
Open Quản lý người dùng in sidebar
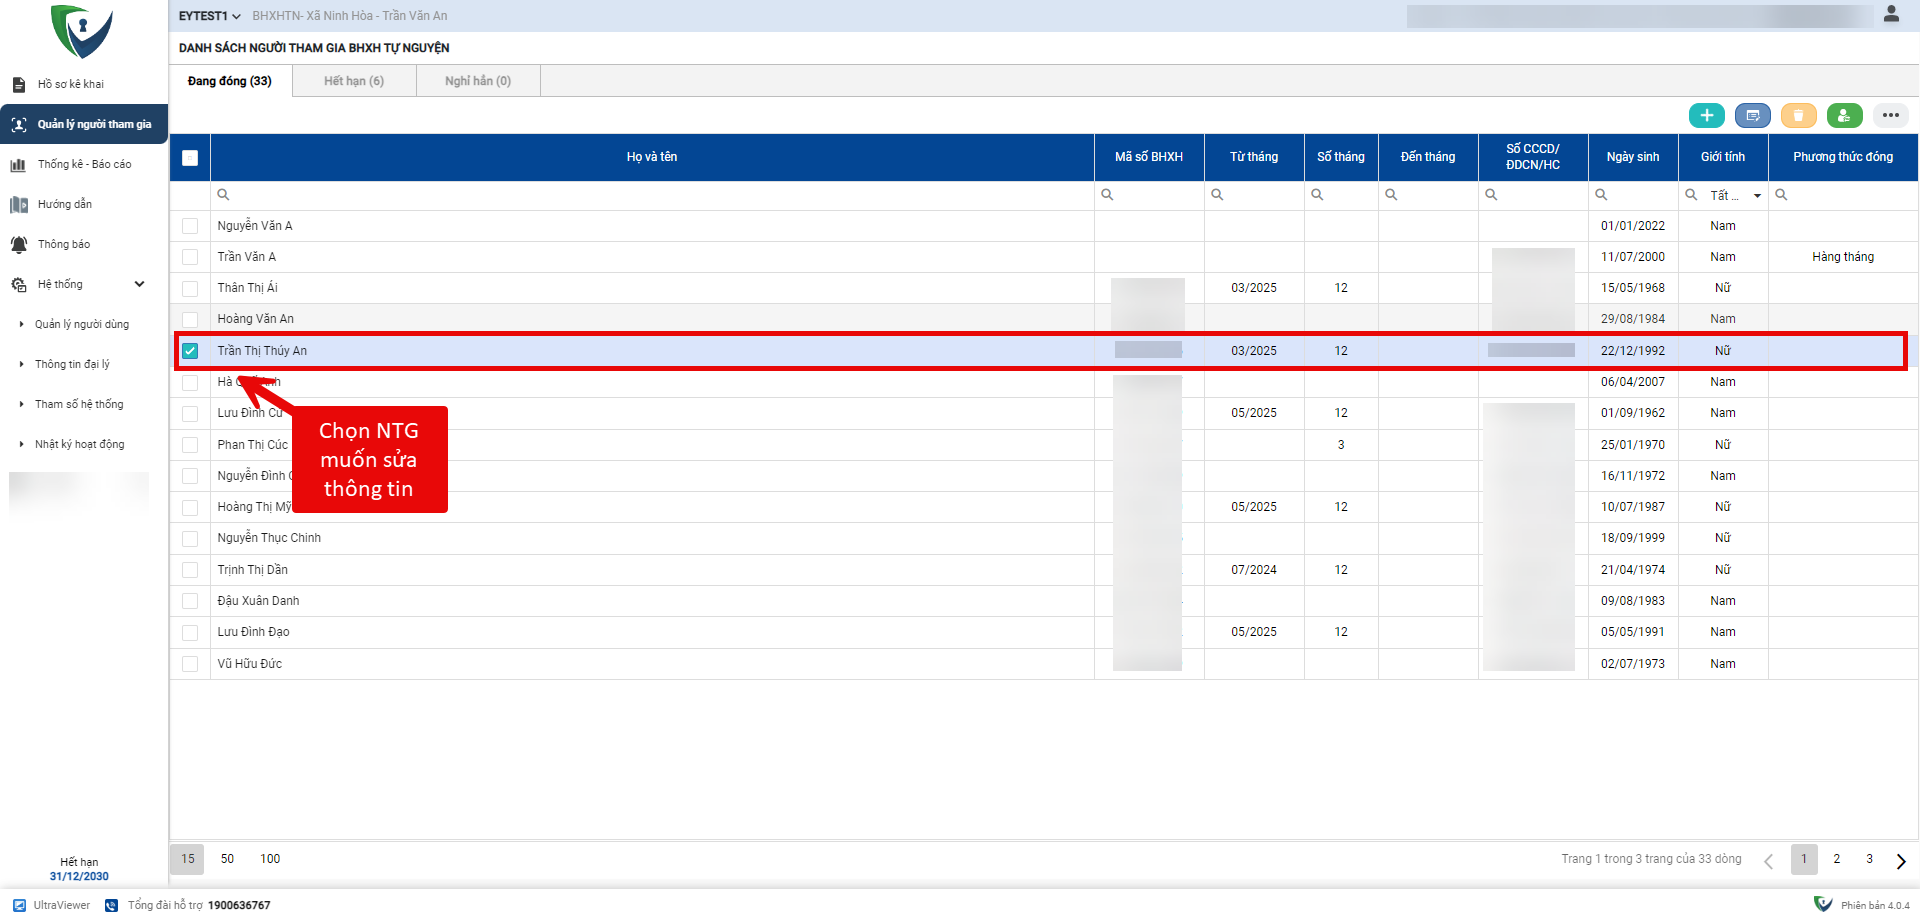[82, 324]
